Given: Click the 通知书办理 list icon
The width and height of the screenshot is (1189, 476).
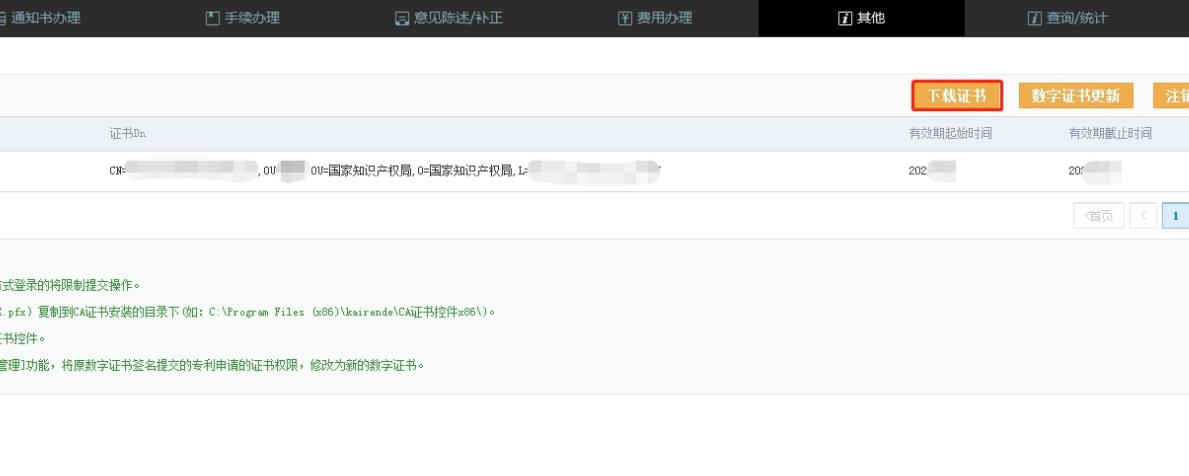Looking at the screenshot, I should pos(4,18).
